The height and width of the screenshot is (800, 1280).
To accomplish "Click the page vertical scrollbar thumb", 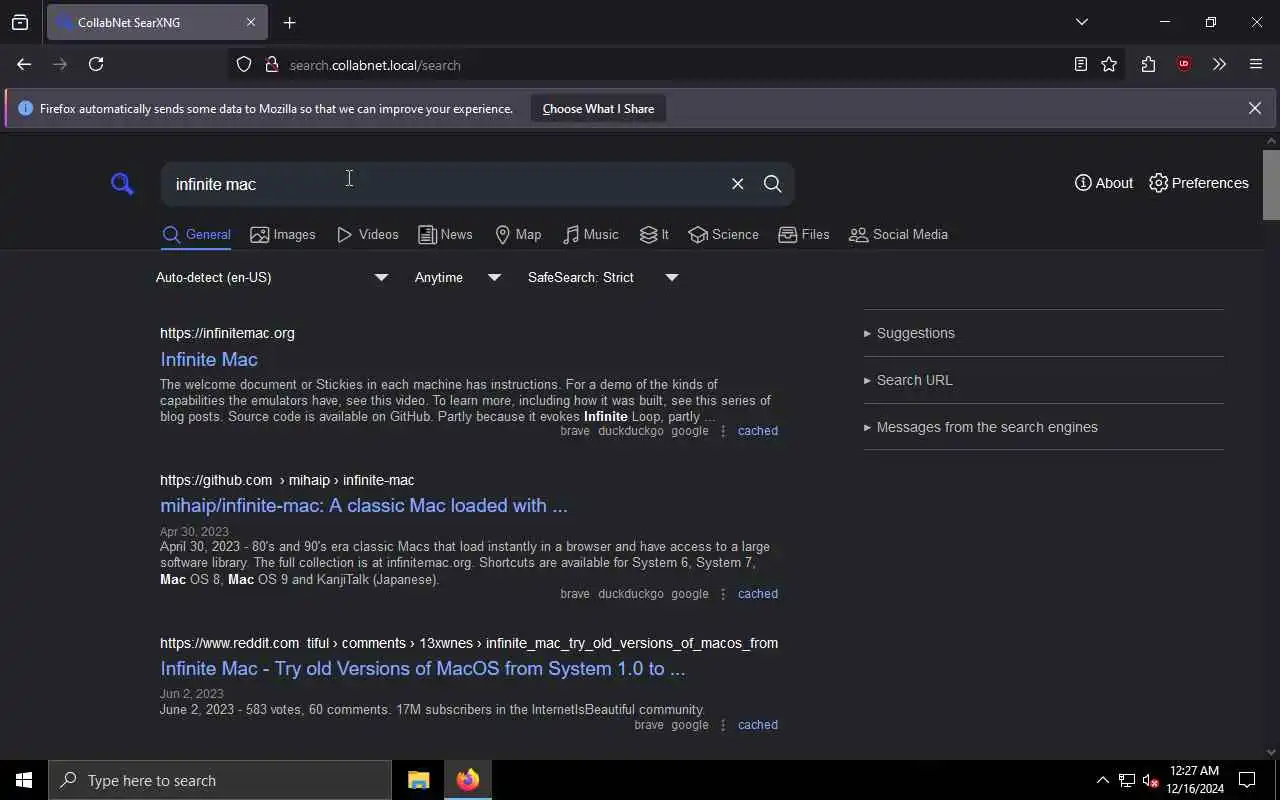I will 1271,184.
